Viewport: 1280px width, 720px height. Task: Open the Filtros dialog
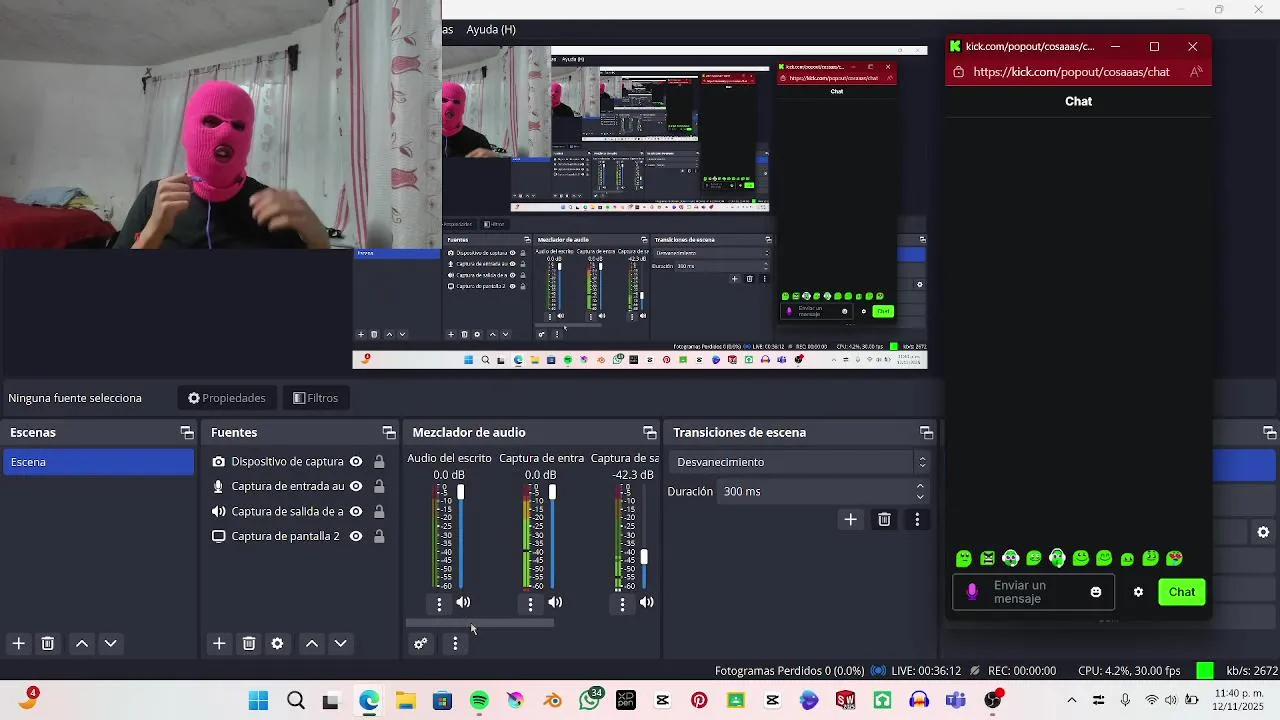(316, 398)
